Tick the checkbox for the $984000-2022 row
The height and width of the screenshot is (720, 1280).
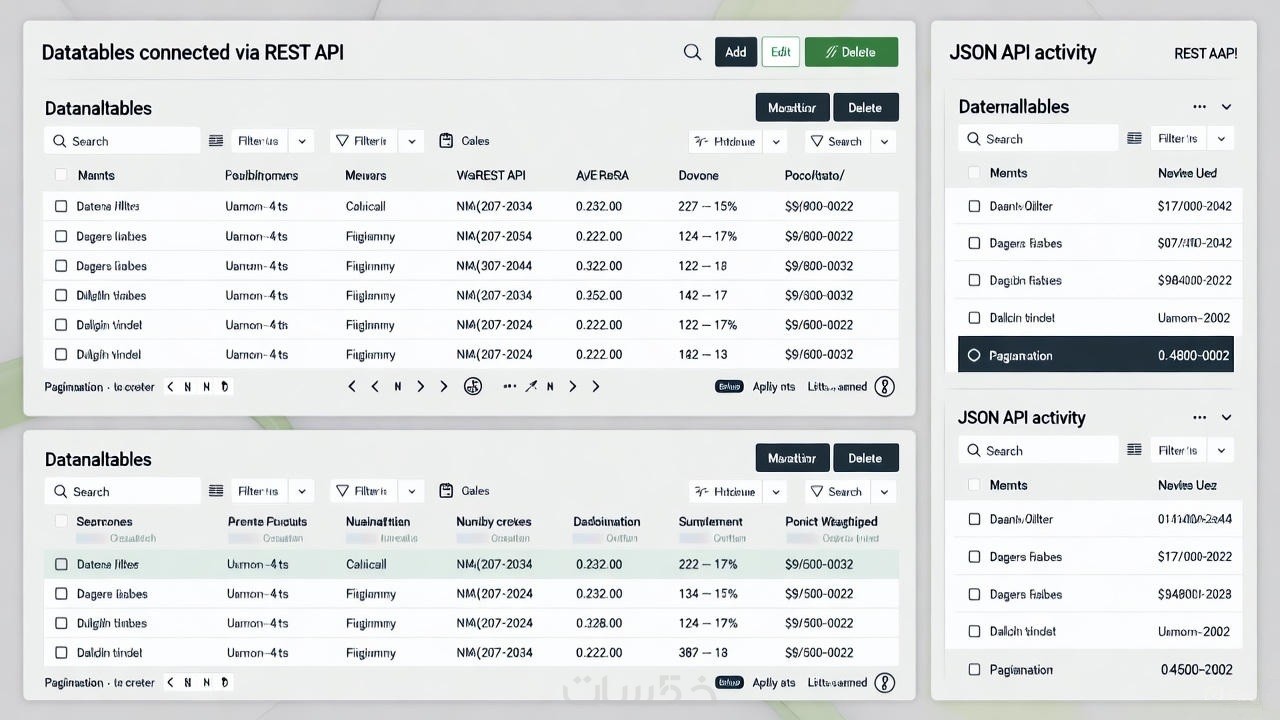click(974, 281)
